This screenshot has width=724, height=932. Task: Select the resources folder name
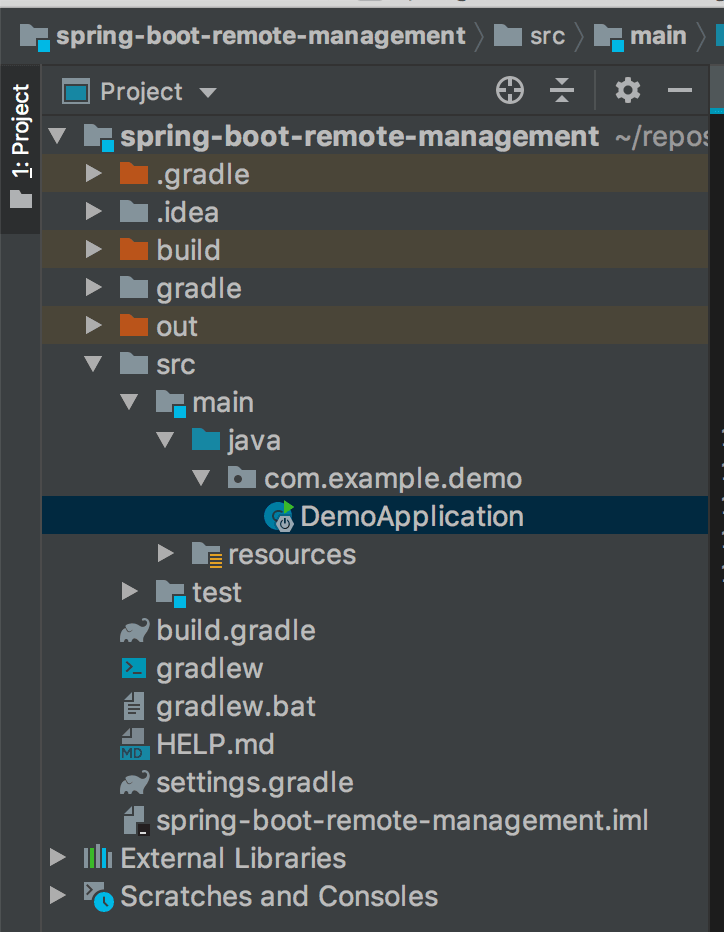[x=292, y=555]
